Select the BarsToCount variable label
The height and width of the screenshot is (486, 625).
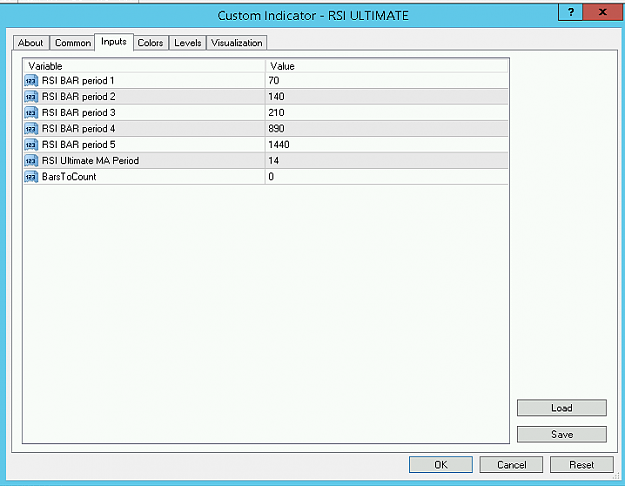coord(69,177)
